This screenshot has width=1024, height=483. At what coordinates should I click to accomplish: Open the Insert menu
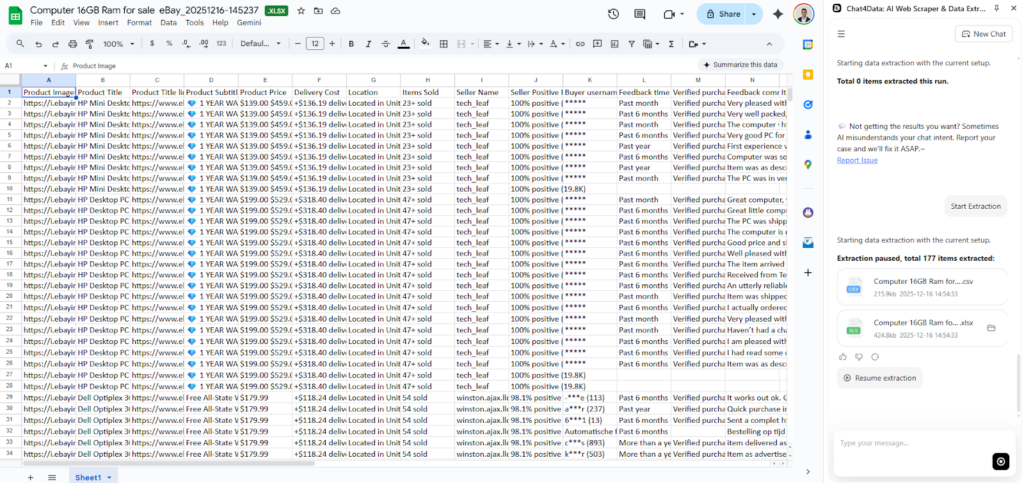[108, 23]
